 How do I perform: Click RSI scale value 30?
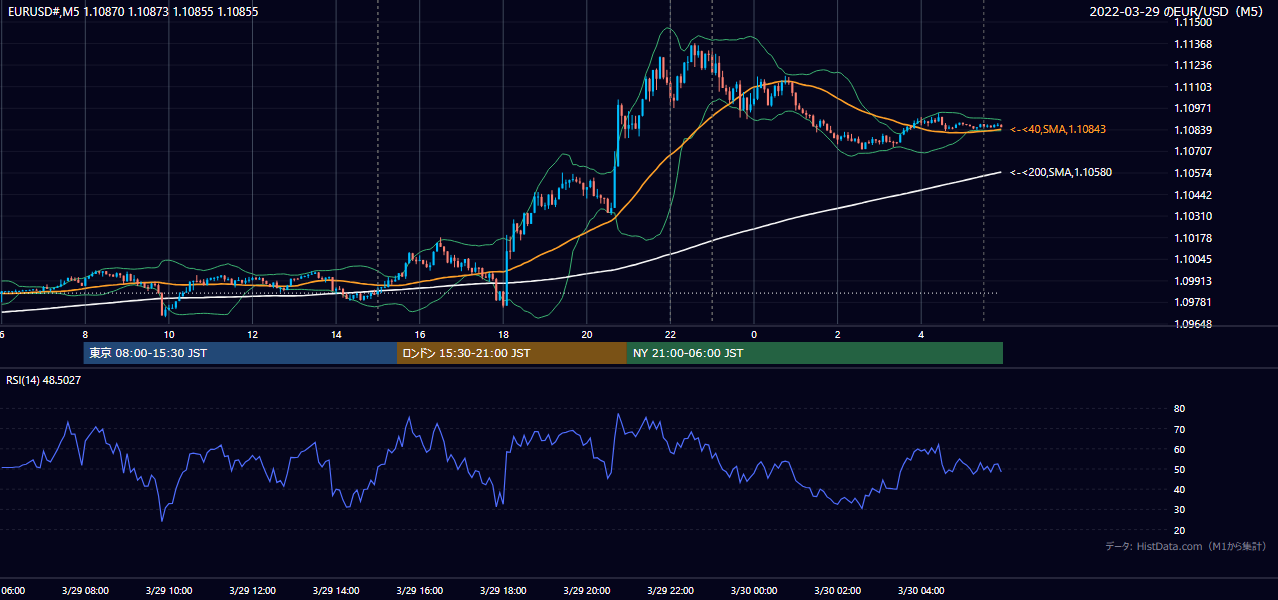tap(1179, 510)
